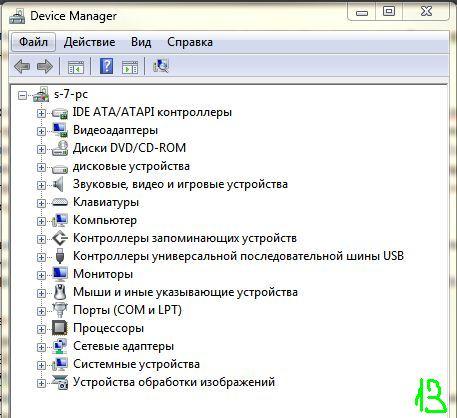The image size is (457, 418).
Task: Select the Видеоадаптеры text label
Action: click(x=115, y=130)
